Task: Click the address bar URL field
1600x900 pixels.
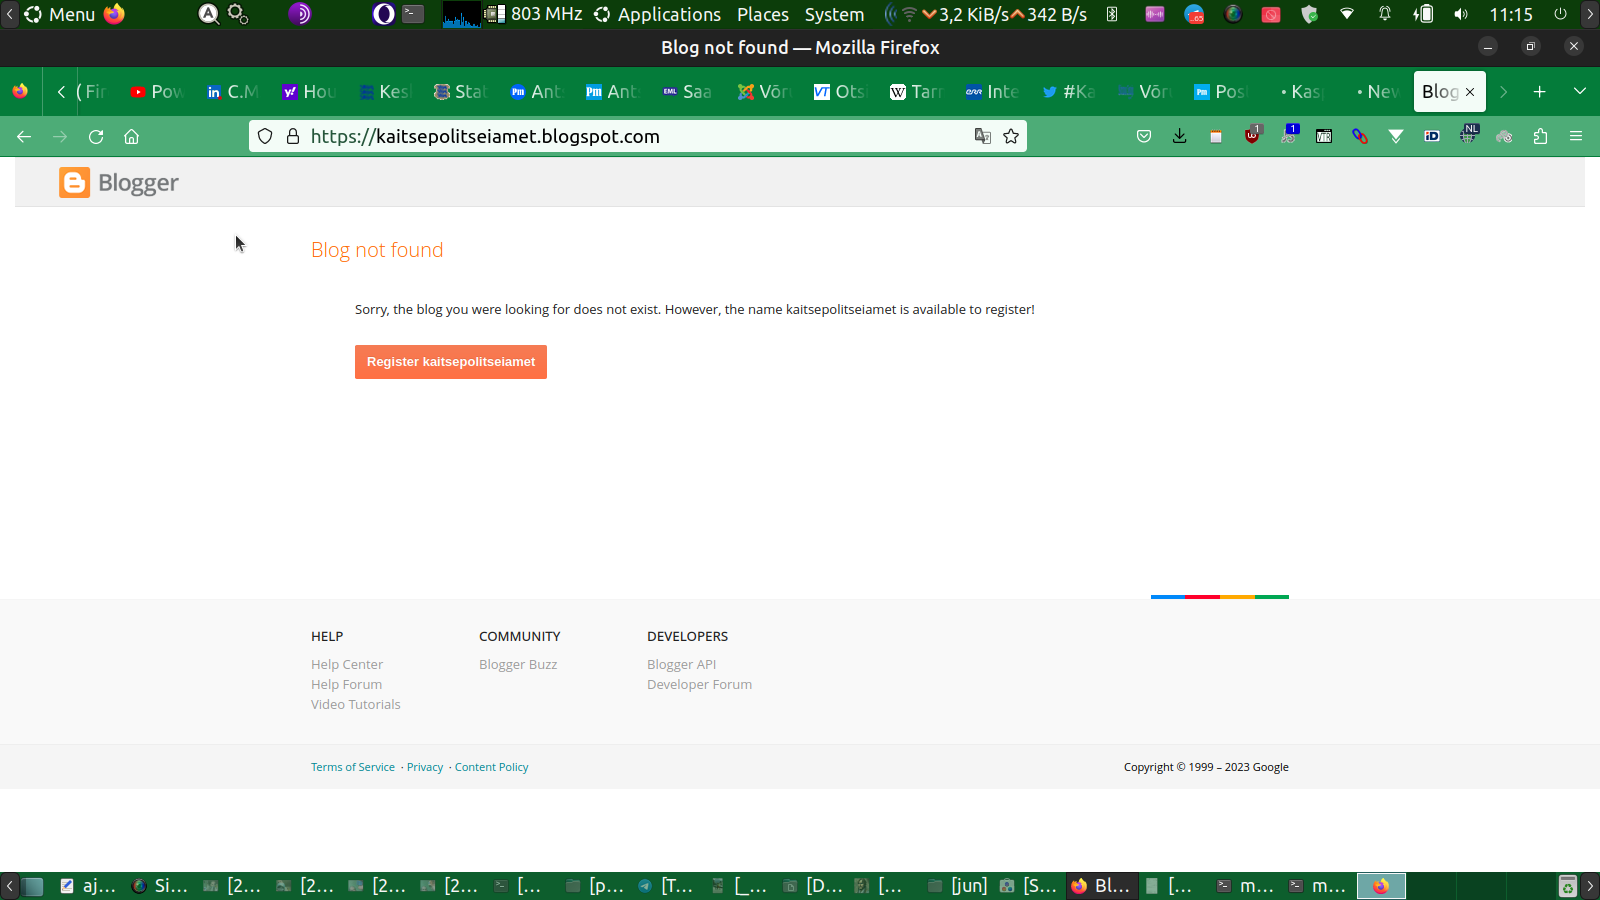Action: point(638,136)
